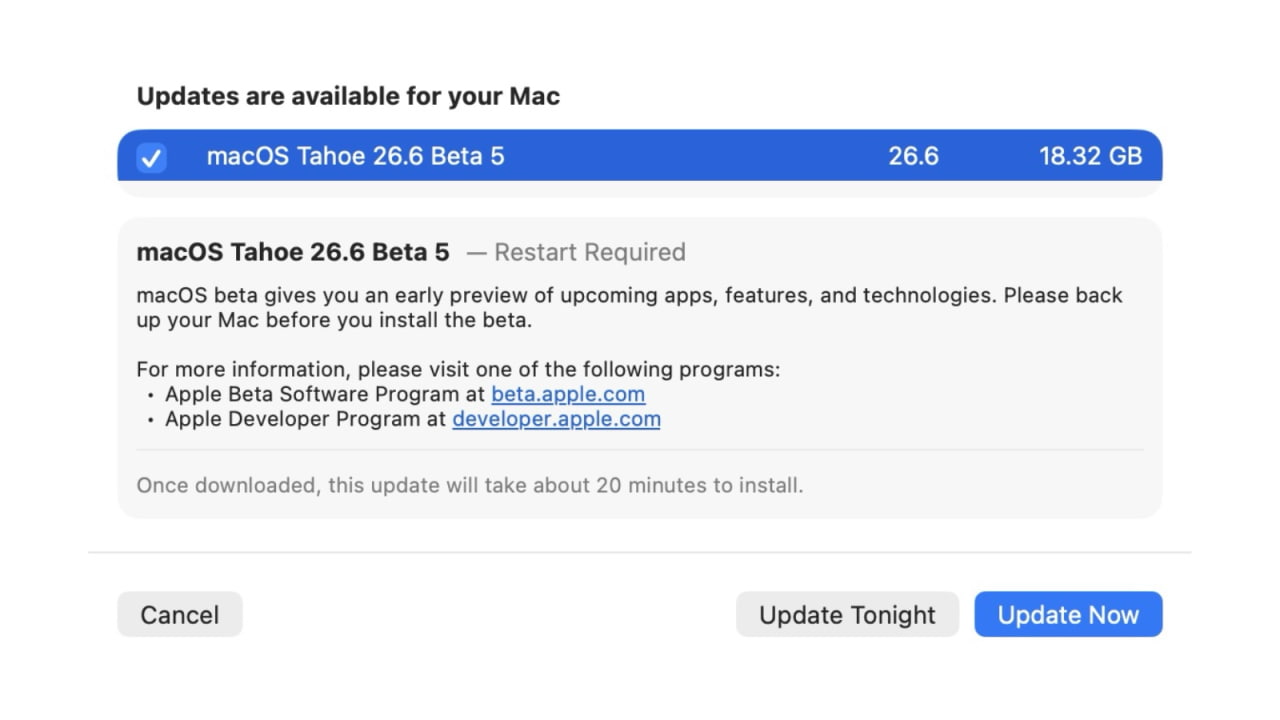This screenshot has height=720, width=1280.
Task: Click the Update Now button
Action: [x=1068, y=615]
